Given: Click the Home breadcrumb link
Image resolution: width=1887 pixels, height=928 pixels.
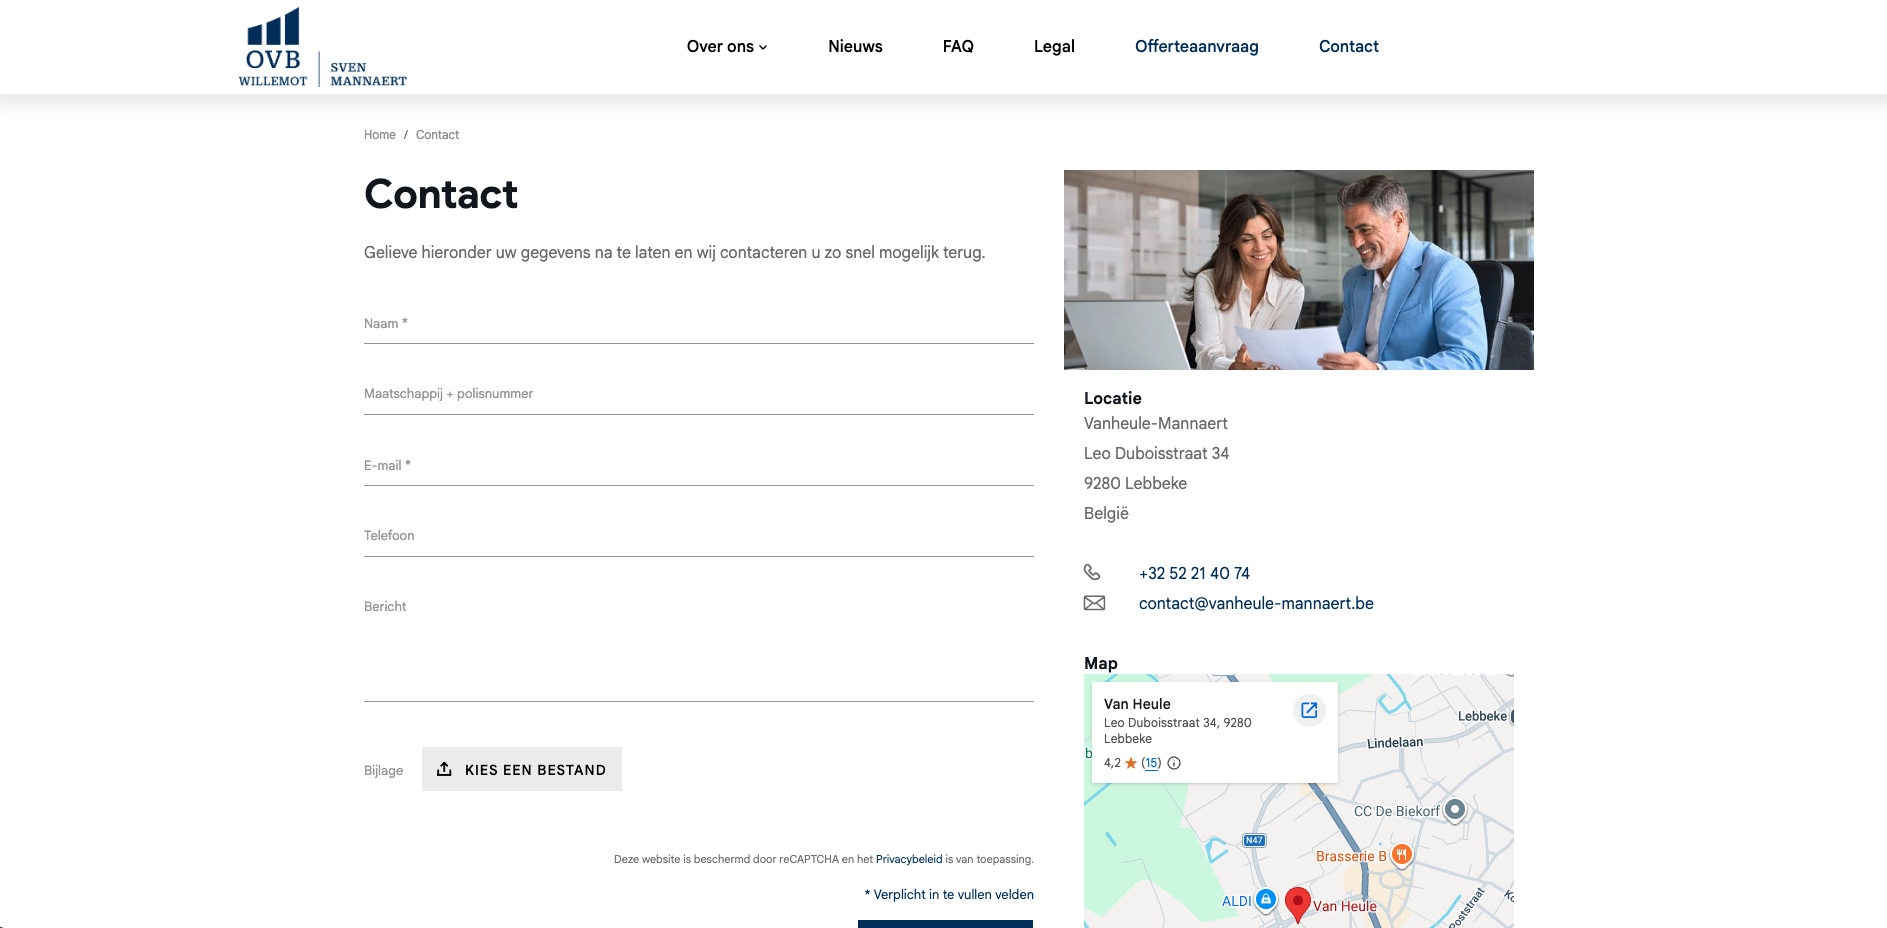Looking at the screenshot, I should tap(380, 135).
